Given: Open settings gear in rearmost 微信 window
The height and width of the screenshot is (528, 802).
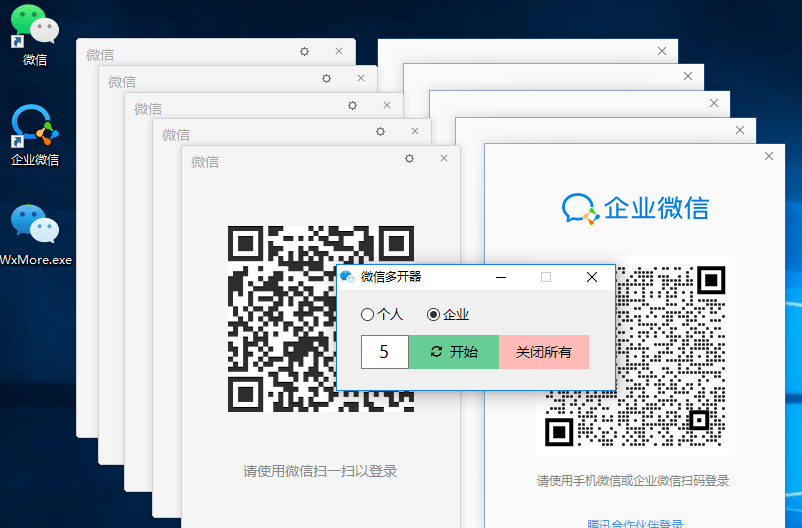Looking at the screenshot, I should 304,51.
